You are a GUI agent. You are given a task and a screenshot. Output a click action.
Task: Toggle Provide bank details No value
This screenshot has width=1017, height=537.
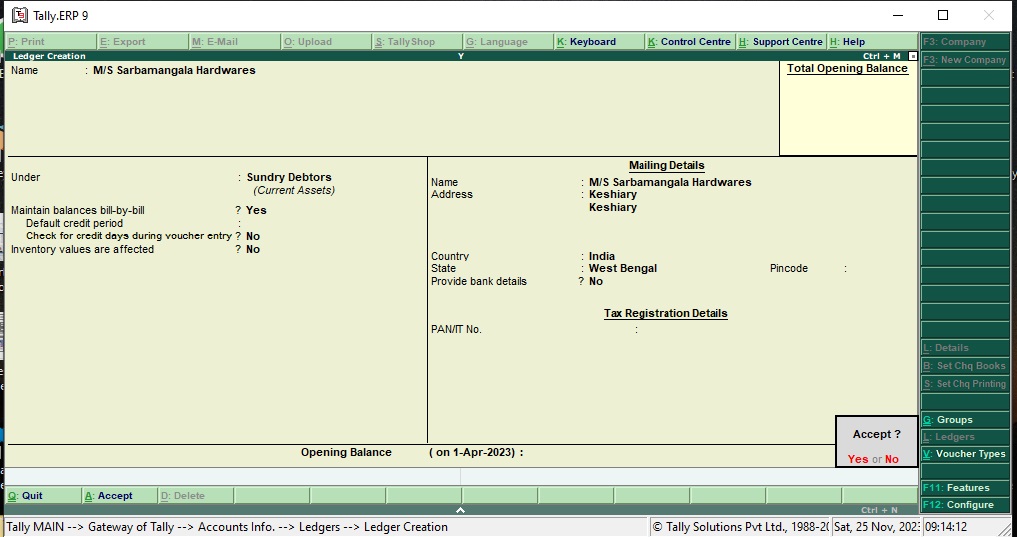[596, 281]
